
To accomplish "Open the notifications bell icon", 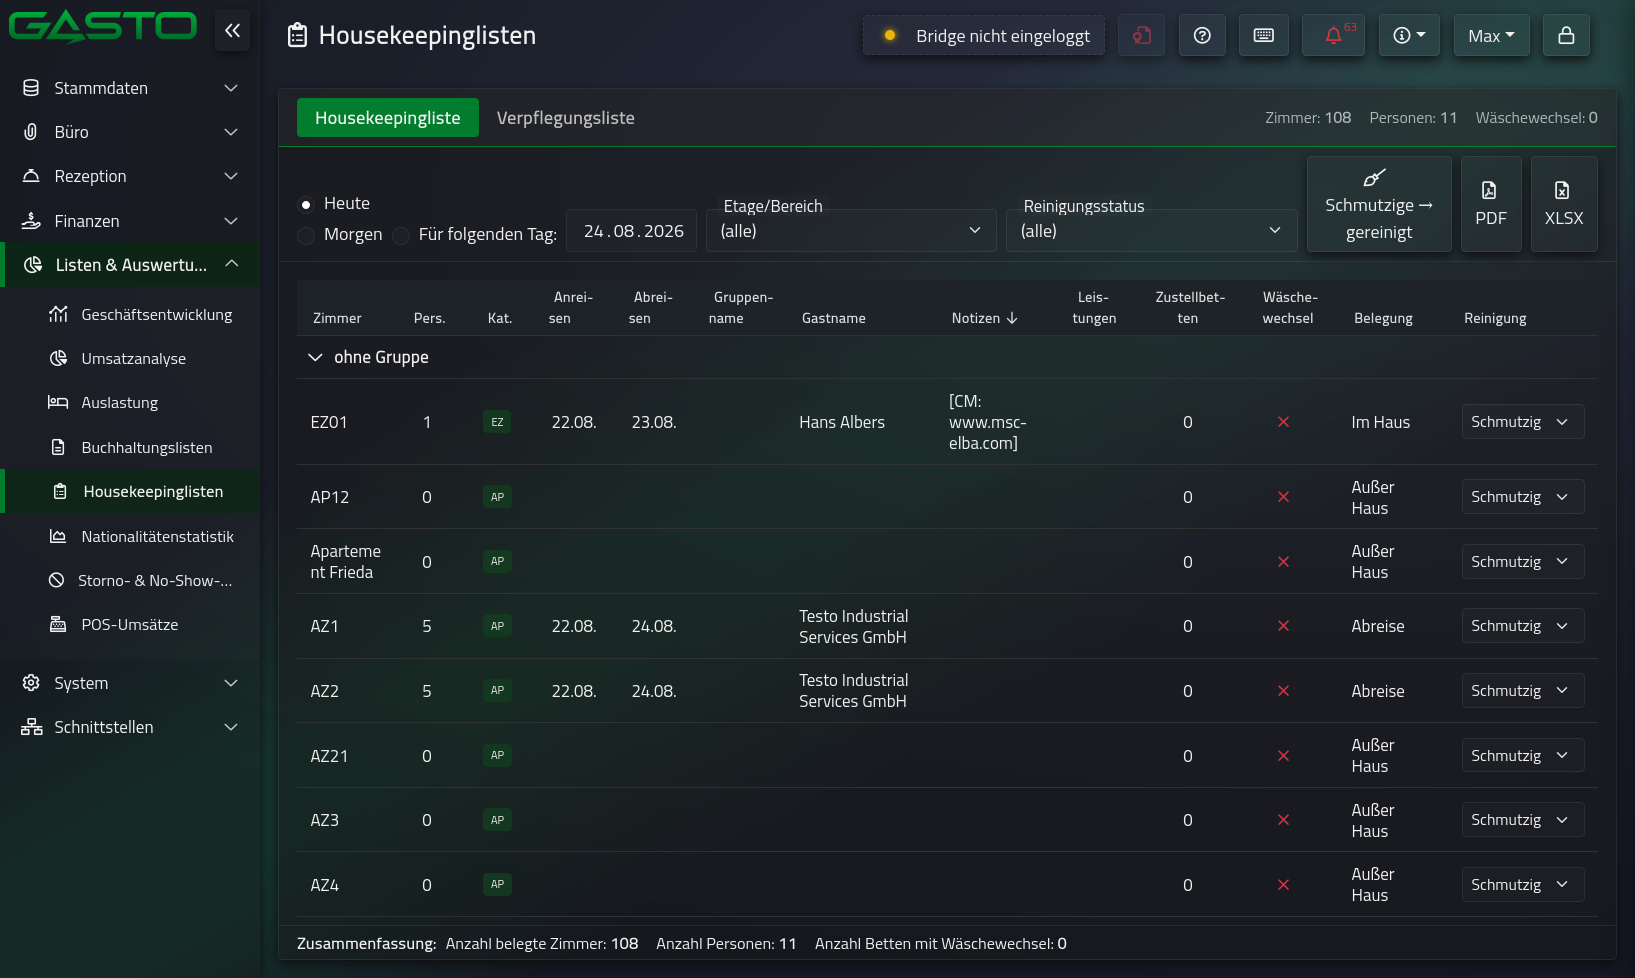I will pos(1333,35).
